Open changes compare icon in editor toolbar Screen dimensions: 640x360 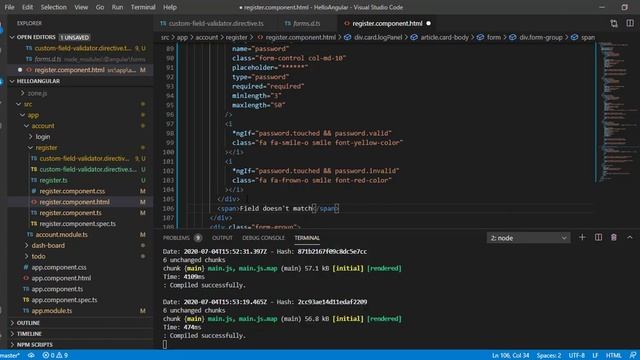[614, 23]
